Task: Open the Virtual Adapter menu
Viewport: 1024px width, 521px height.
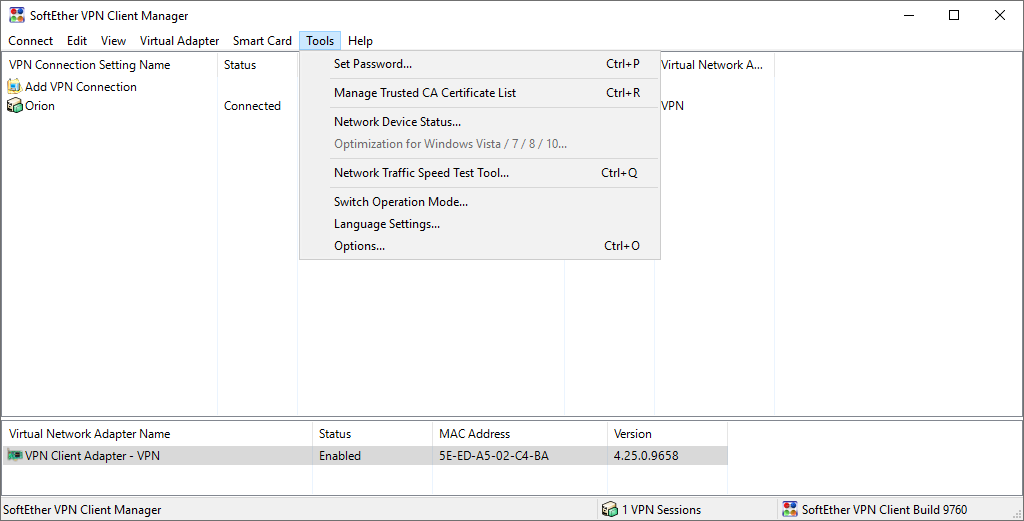Action: point(179,41)
